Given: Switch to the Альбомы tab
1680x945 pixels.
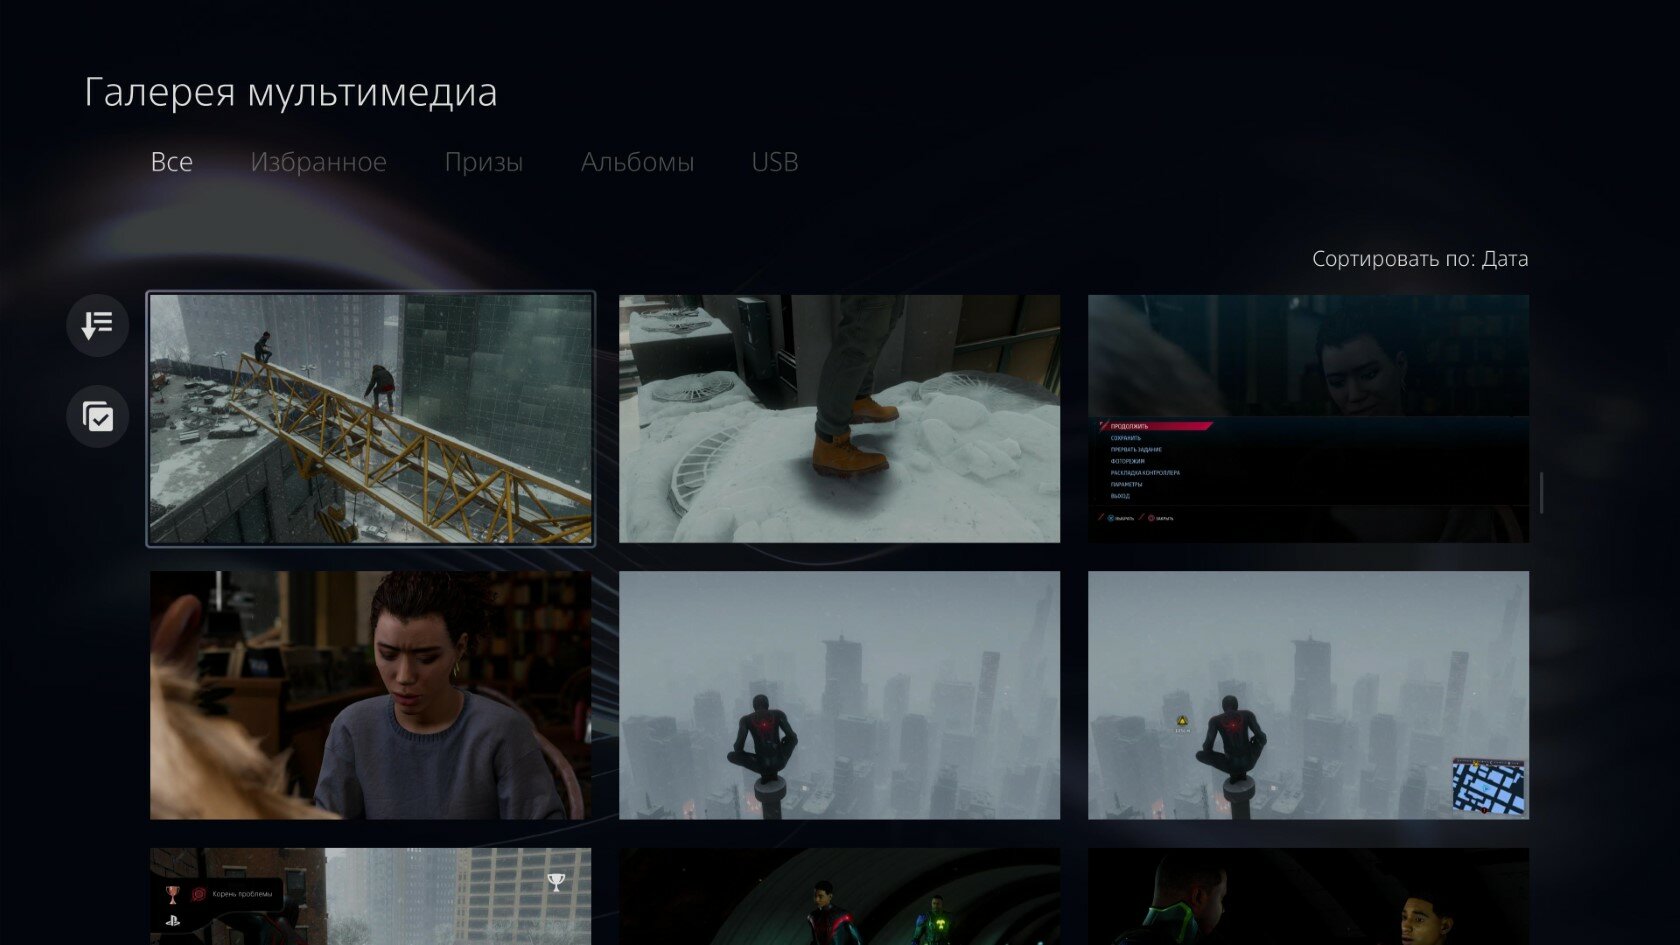Looking at the screenshot, I should pos(637,162).
